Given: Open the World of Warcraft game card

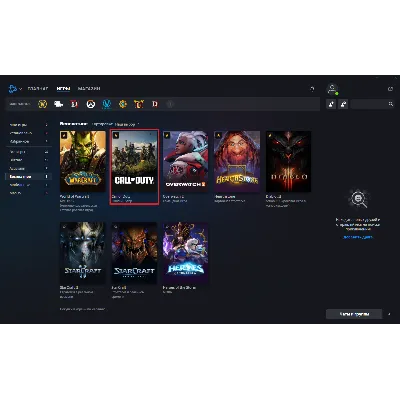Looking at the screenshot, I should [83, 161].
